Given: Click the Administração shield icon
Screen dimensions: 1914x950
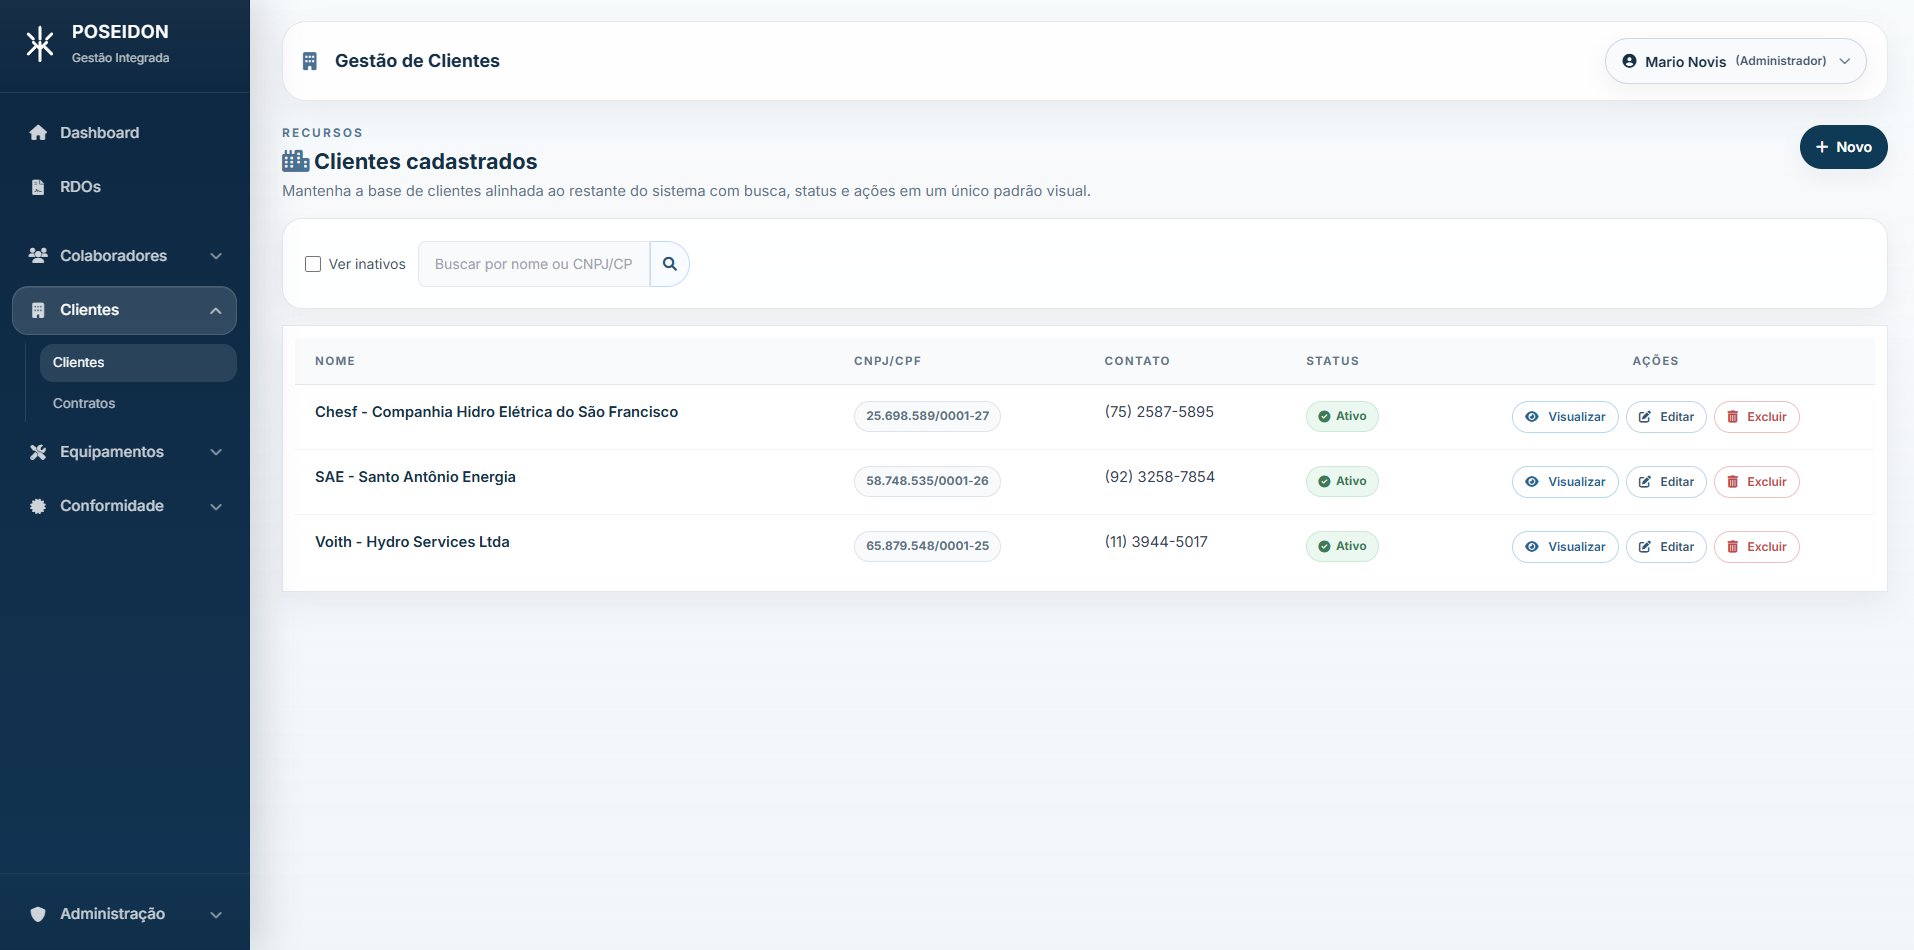Looking at the screenshot, I should (x=38, y=914).
